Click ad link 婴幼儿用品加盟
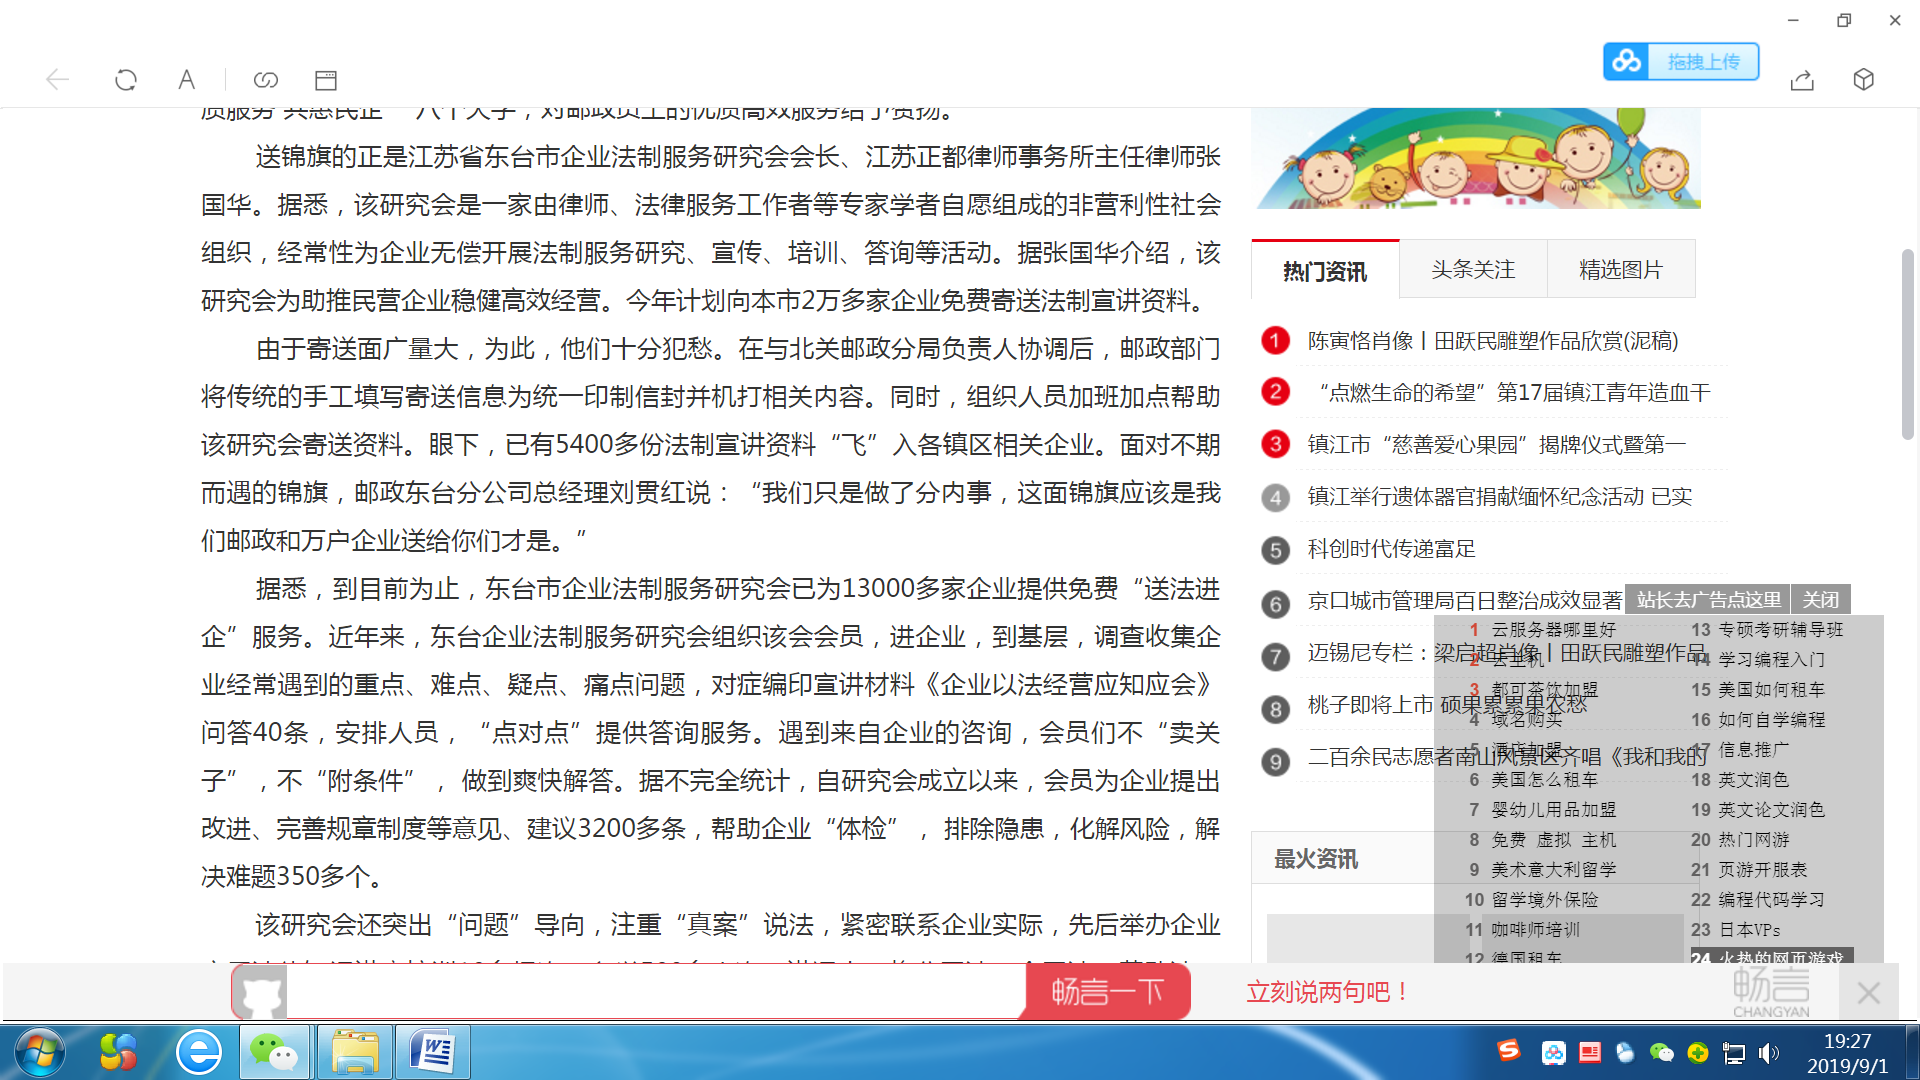Viewport: 1920px width, 1080px height. (1554, 810)
